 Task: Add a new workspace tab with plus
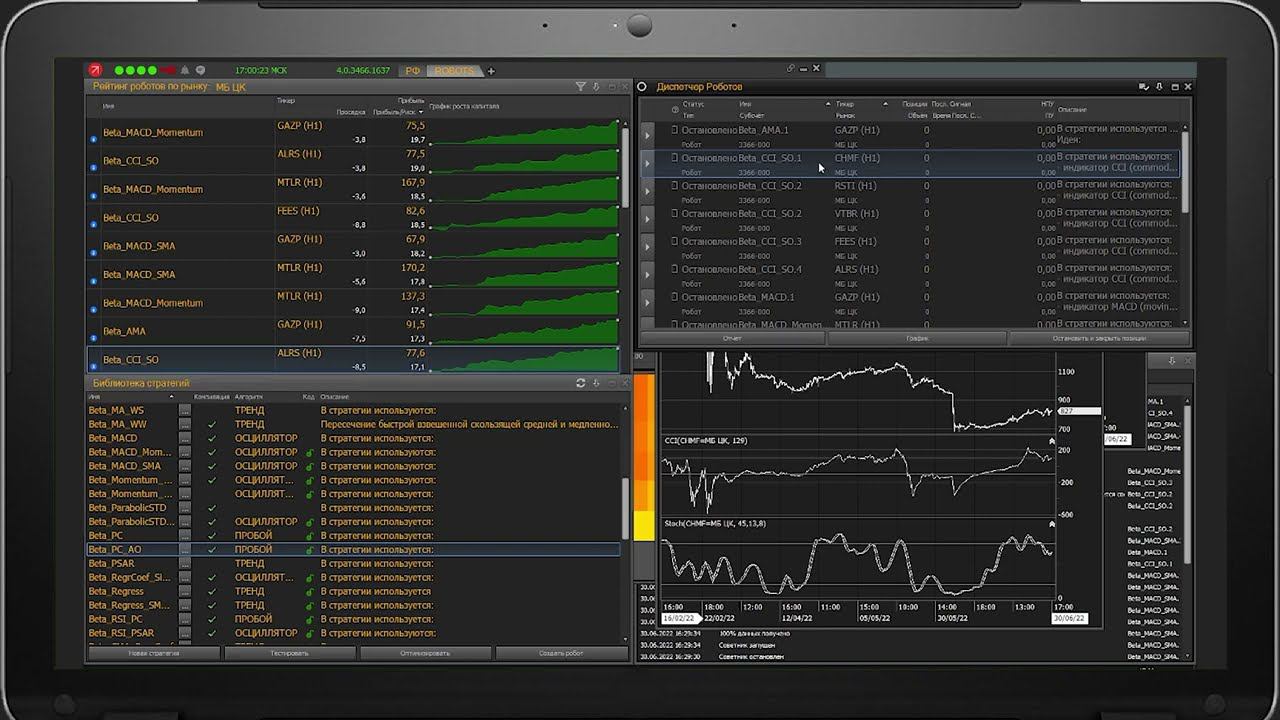click(x=491, y=71)
